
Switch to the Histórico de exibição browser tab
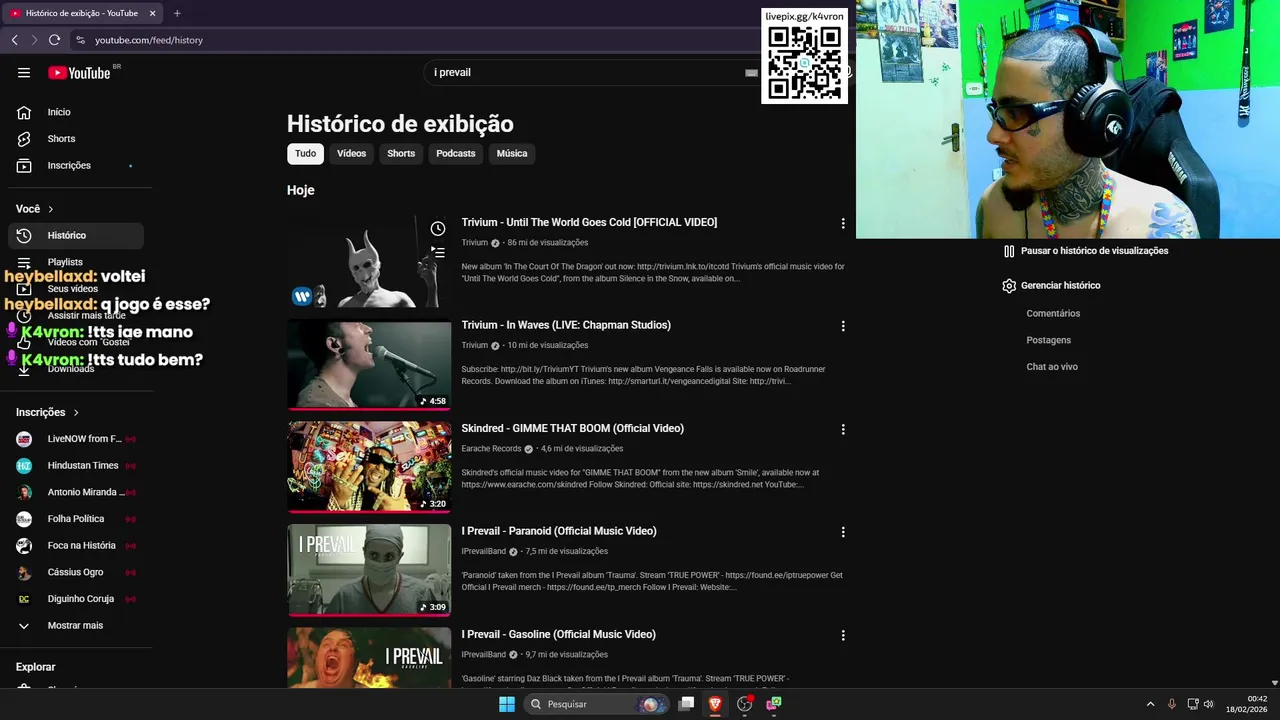(82, 13)
